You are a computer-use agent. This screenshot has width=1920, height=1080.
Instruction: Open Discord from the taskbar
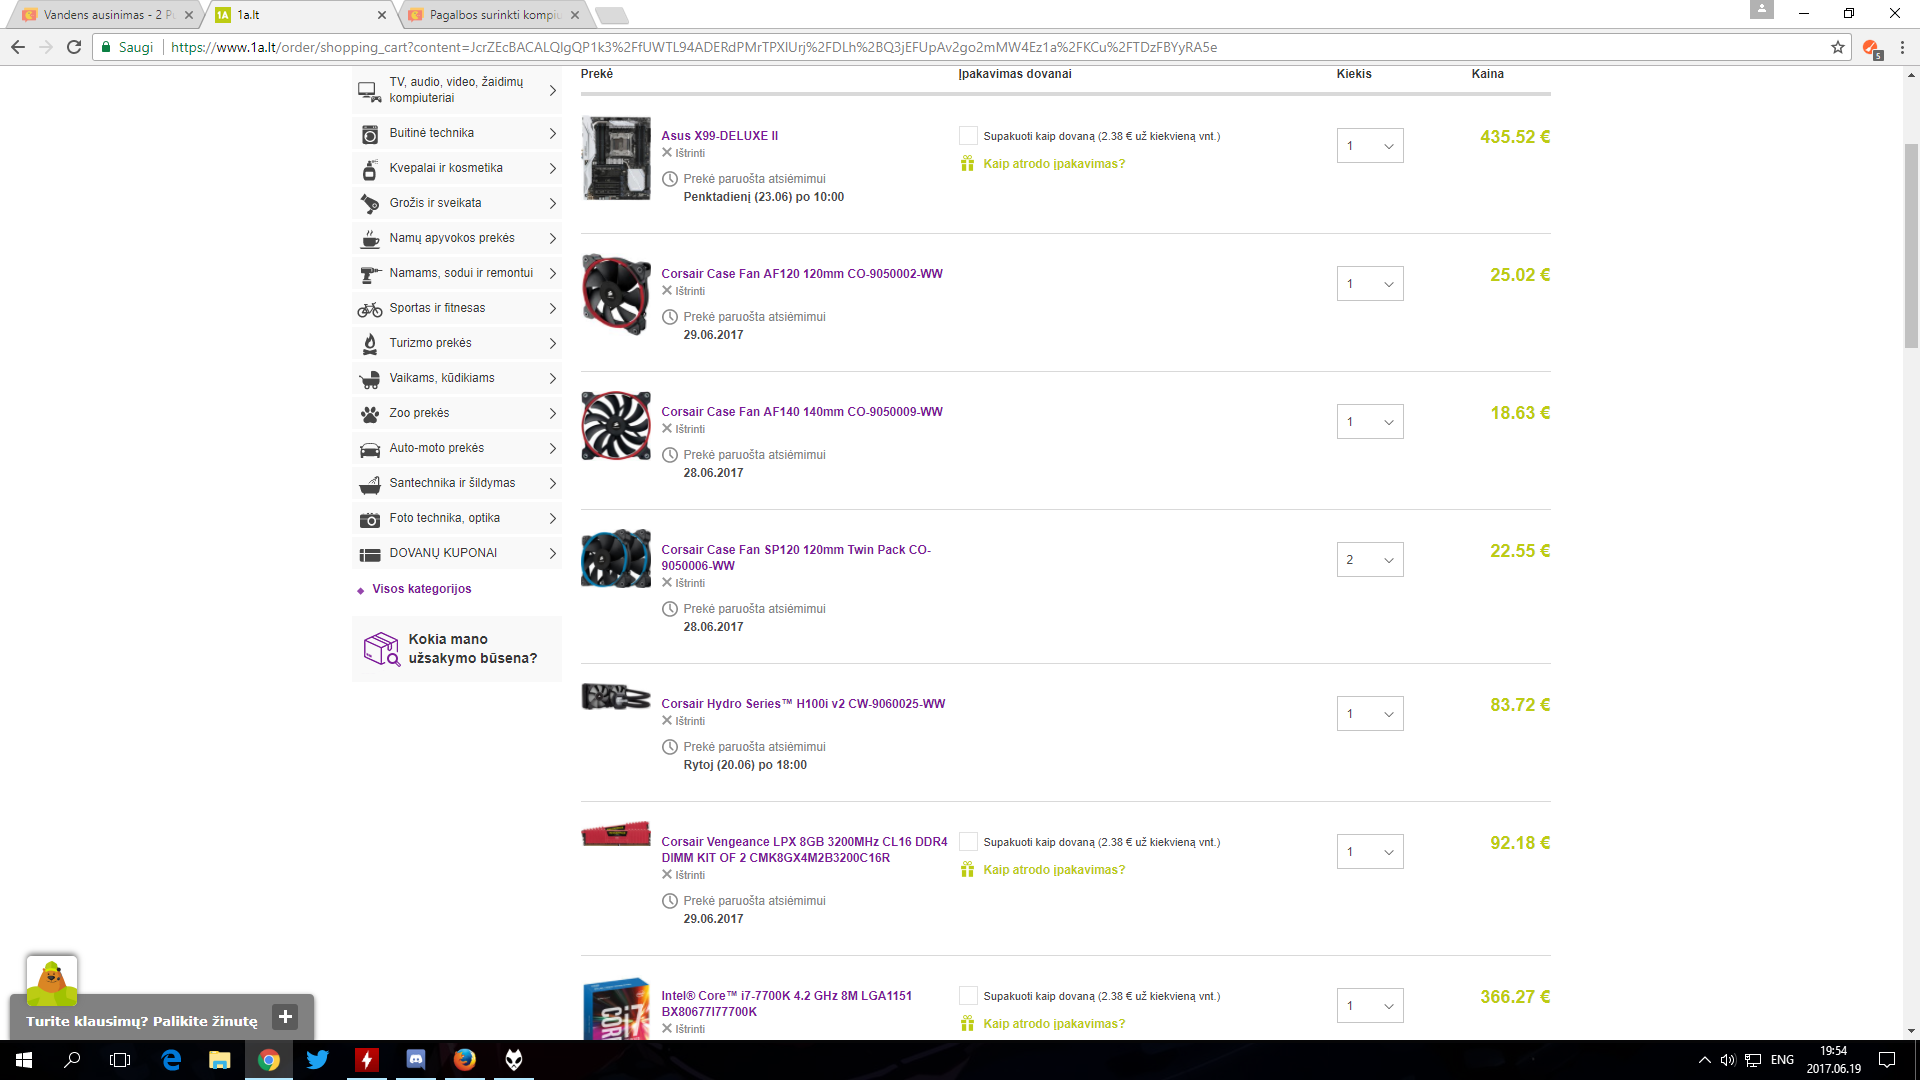416,1060
